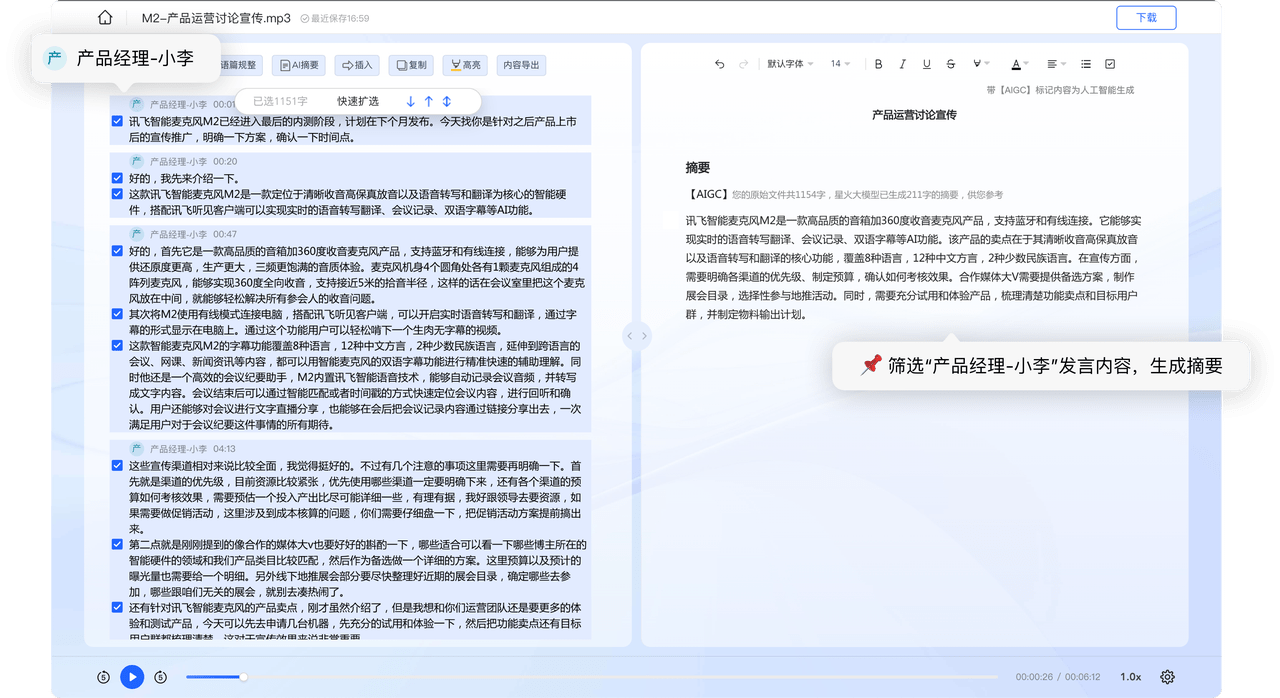This screenshot has width=1280, height=698.
Task: Uncheck a checkbox beside 第二点 paragraph
Action: pos(118,545)
